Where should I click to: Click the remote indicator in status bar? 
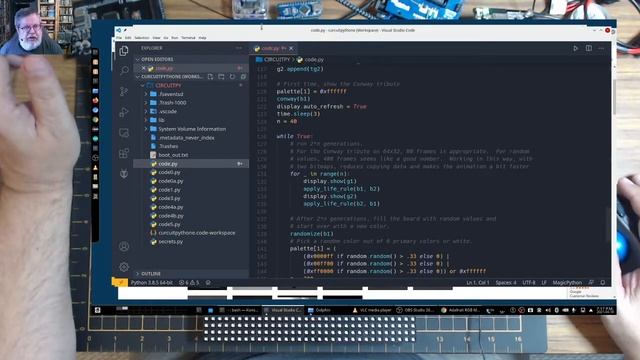click(x=120, y=282)
